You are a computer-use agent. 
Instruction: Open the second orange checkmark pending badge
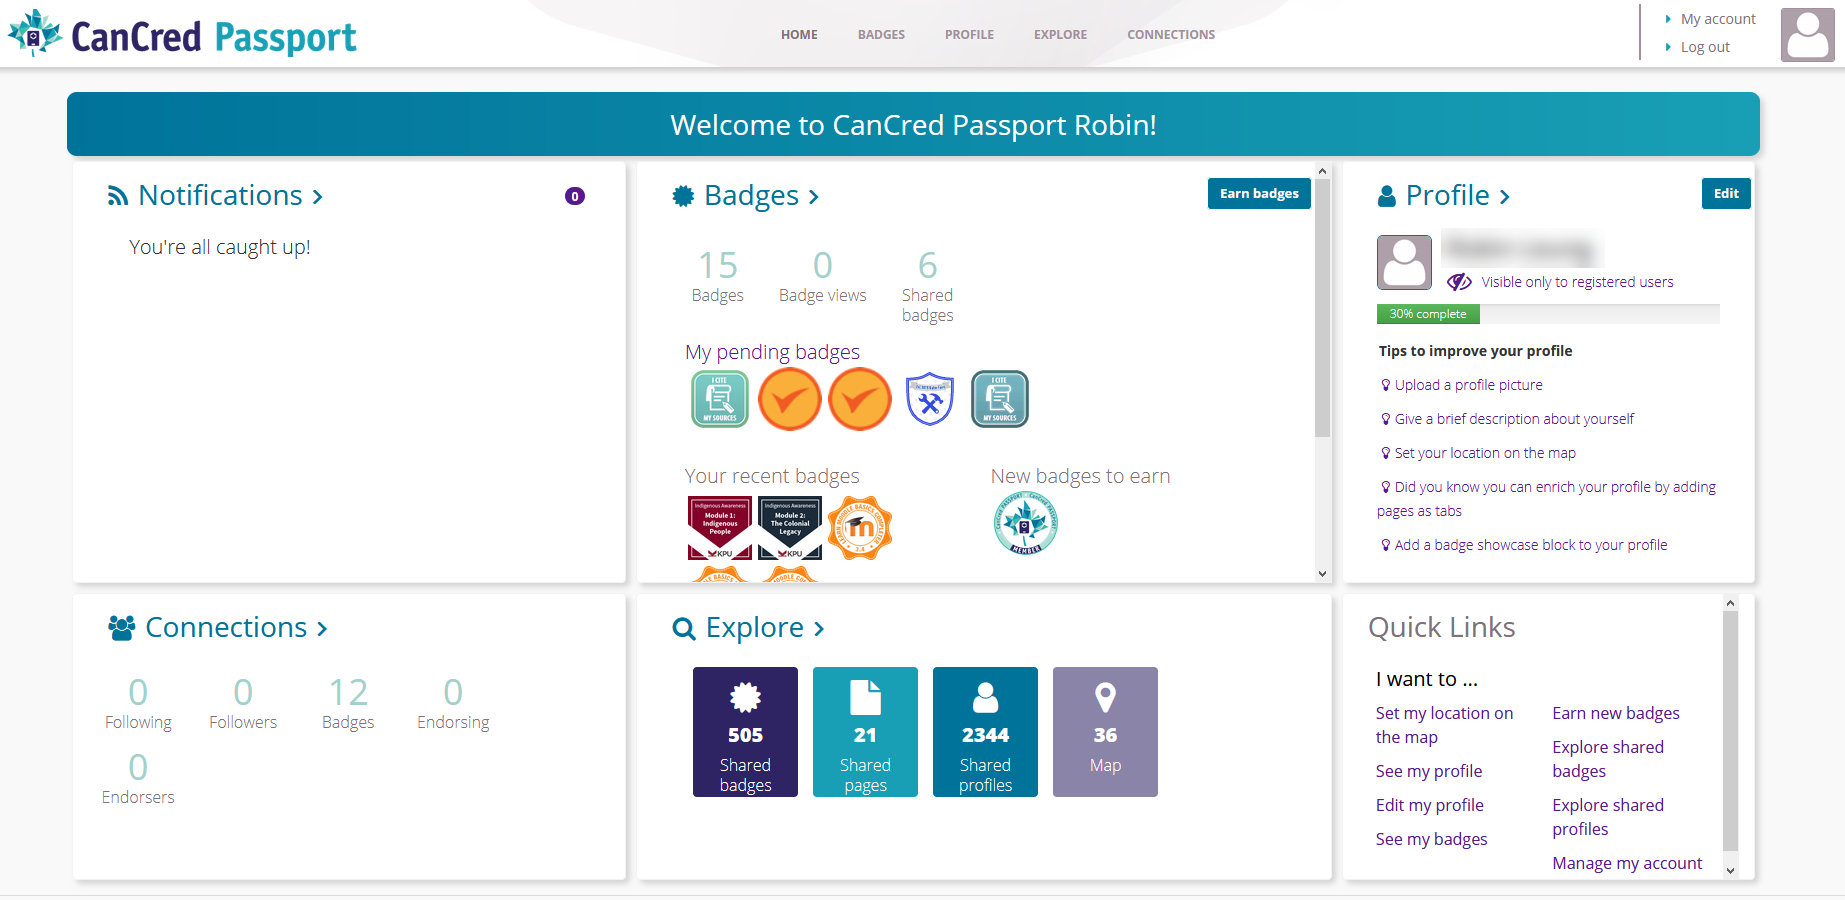(860, 399)
